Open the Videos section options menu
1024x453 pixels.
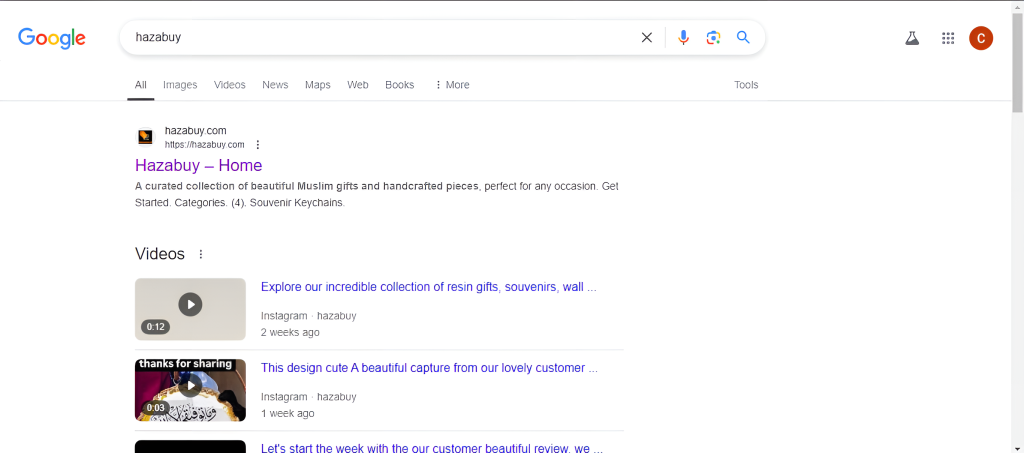pos(201,255)
